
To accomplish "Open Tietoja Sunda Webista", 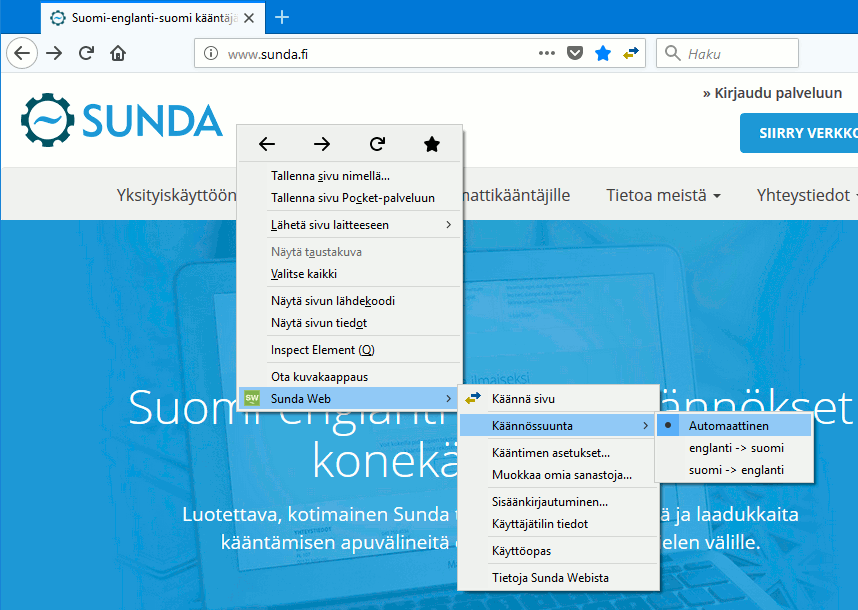I will click(x=559, y=577).
